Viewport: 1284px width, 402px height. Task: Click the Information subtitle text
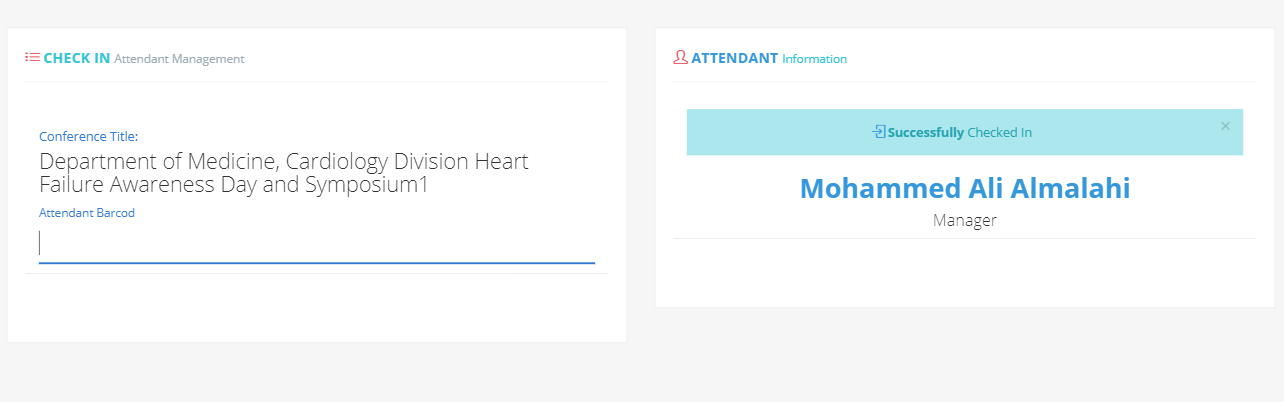(x=814, y=59)
